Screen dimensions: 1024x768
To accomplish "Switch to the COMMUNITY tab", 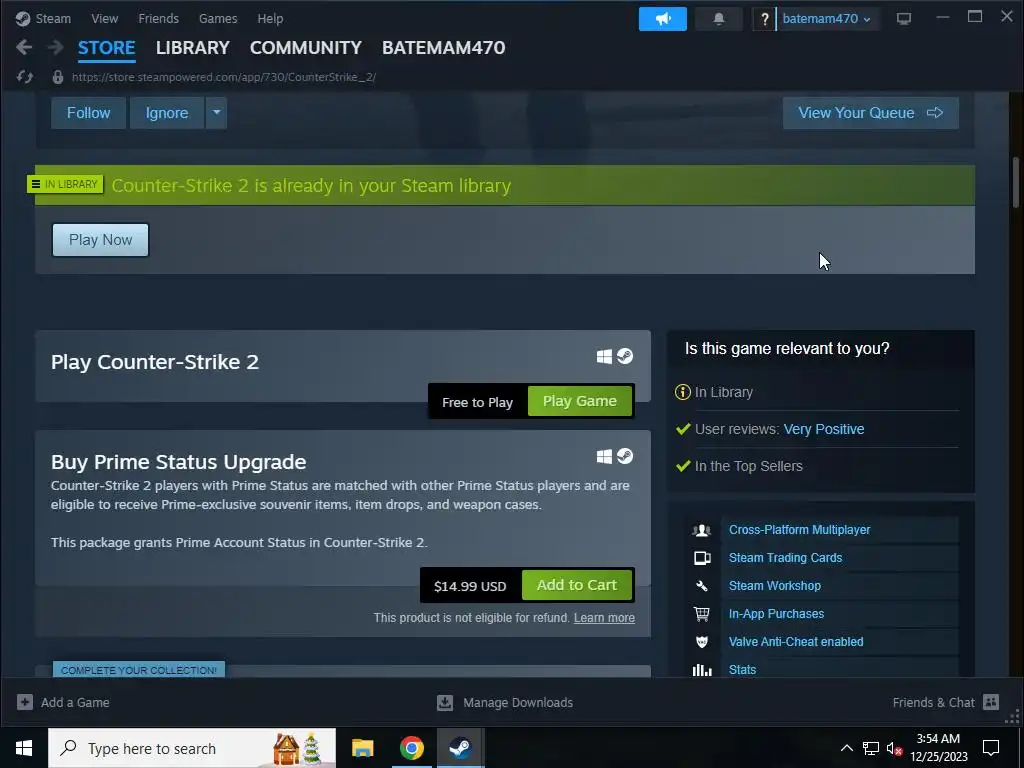I will [x=306, y=48].
